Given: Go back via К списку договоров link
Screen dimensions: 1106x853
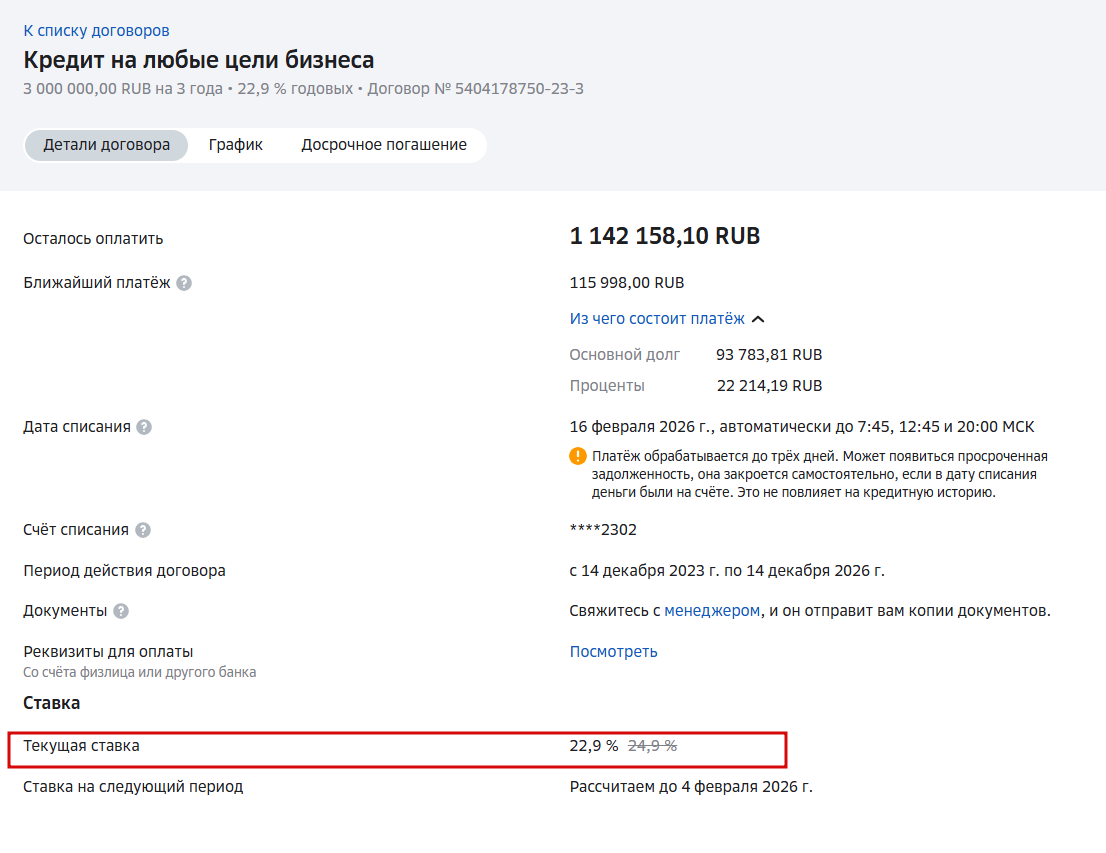Looking at the screenshot, I should (96, 31).
